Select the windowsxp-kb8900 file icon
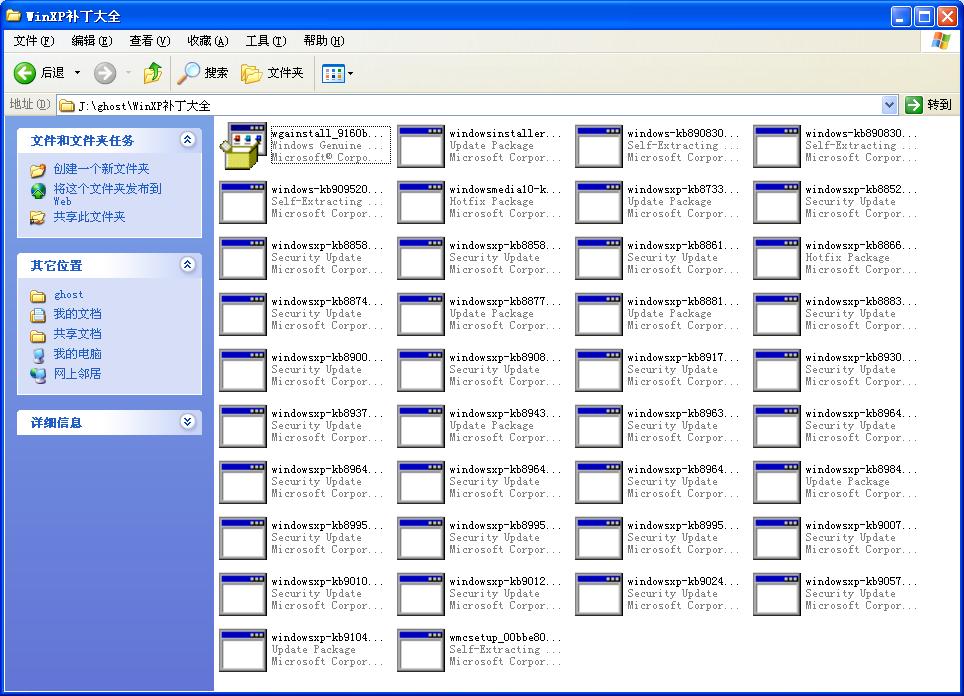Viewport: 964px width, 696px height. click(243, 370)
